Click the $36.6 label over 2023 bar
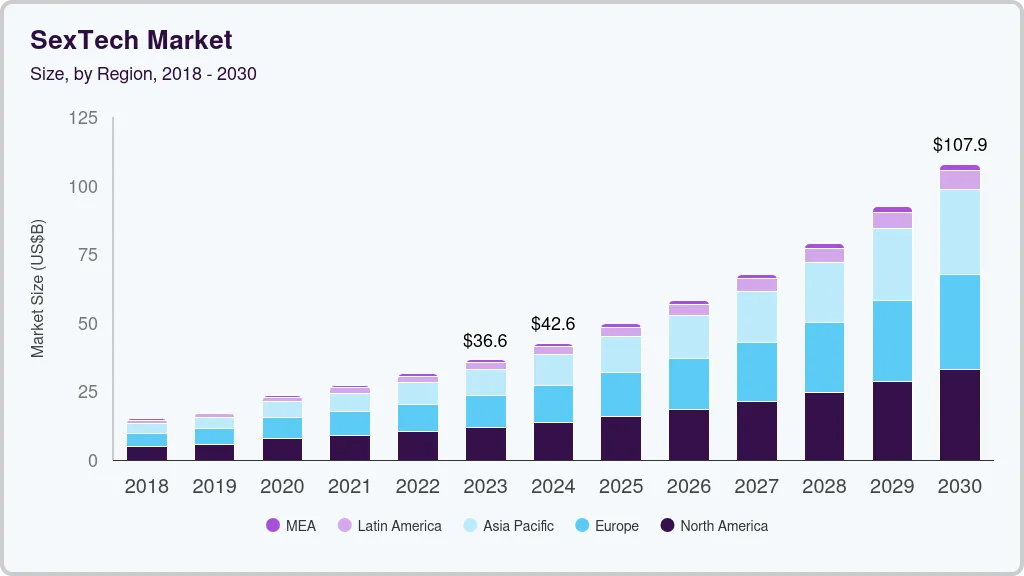Screen dimensions: 1024x576 point(486,340)
